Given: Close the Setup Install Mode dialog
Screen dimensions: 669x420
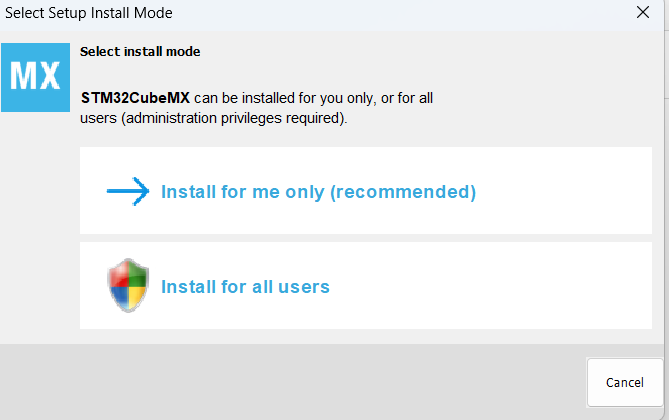Looking at the screenshot, I should [x=643, y=14].
